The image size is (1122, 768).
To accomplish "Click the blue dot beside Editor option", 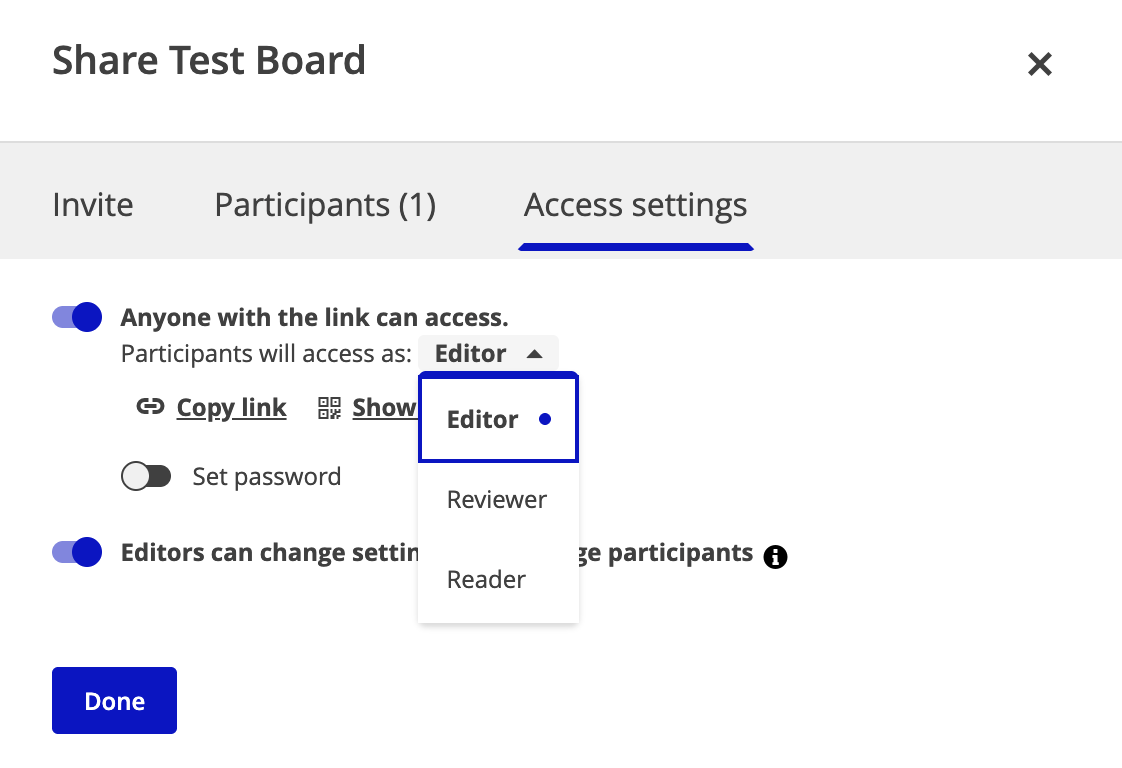I will coord(545,420).
